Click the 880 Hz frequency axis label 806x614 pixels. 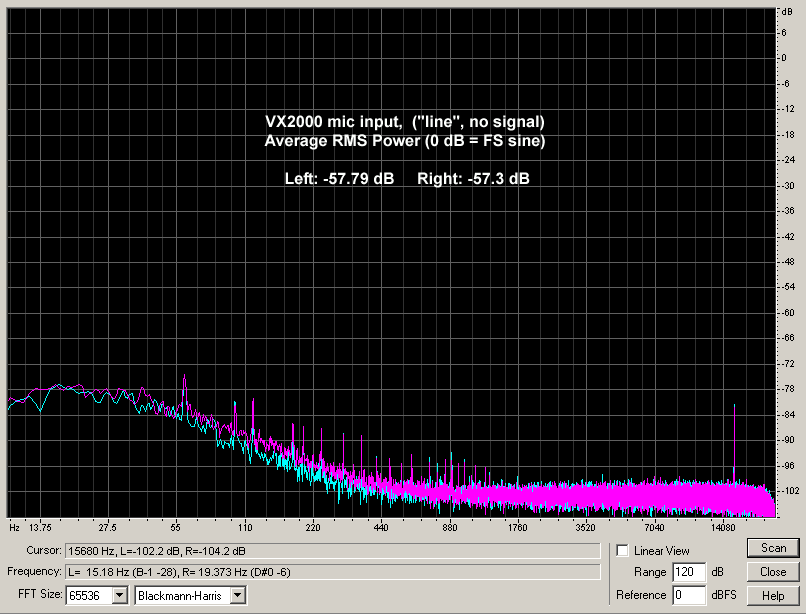coord(449,528)
